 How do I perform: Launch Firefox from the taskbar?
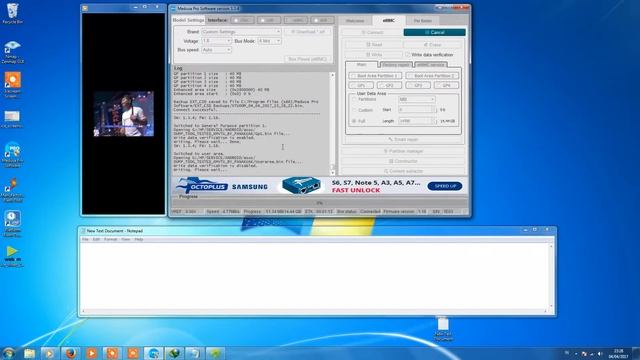pyautogui.click(x=71, y=353)
